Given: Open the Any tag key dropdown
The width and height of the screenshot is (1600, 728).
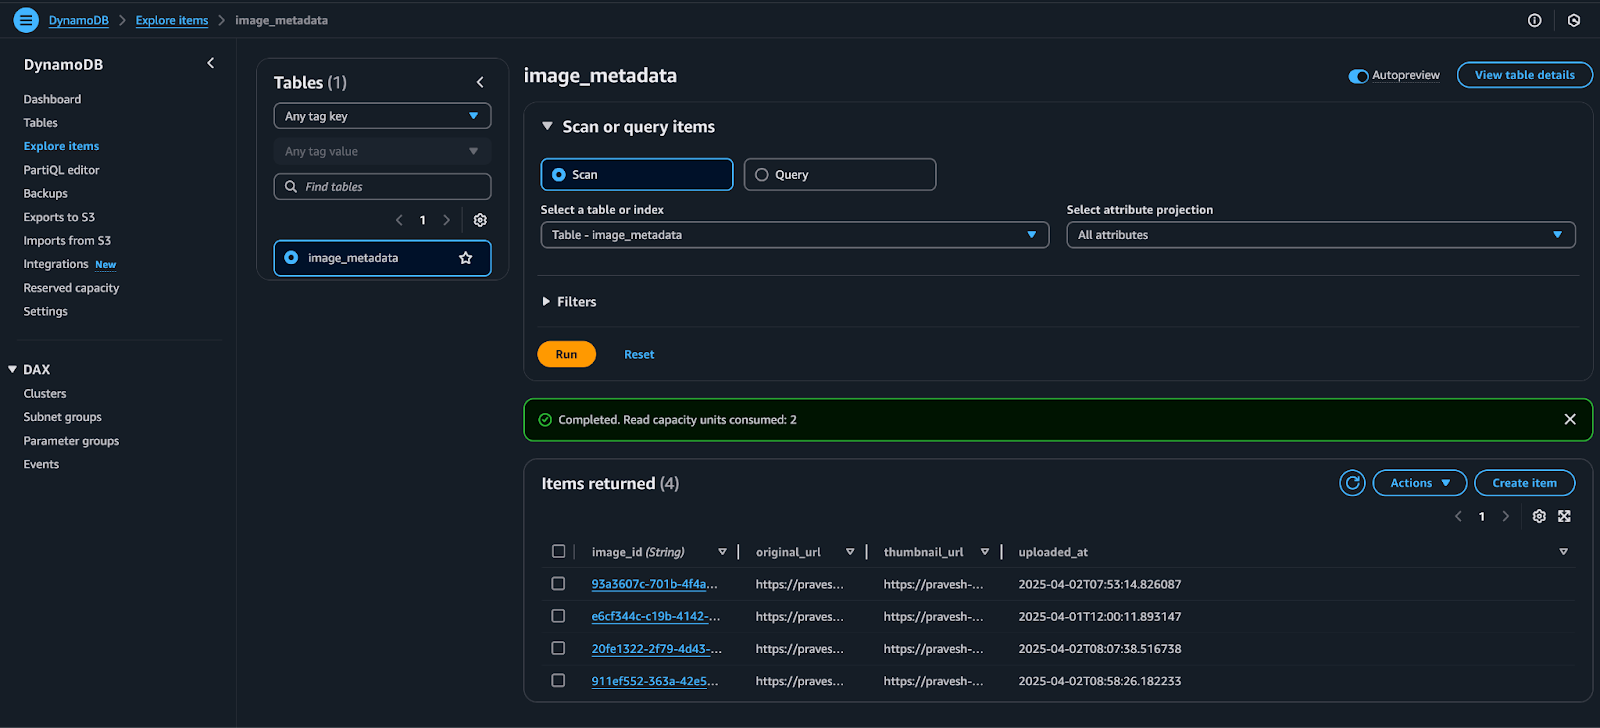Looking at the screenshot, I should [382, 116].
